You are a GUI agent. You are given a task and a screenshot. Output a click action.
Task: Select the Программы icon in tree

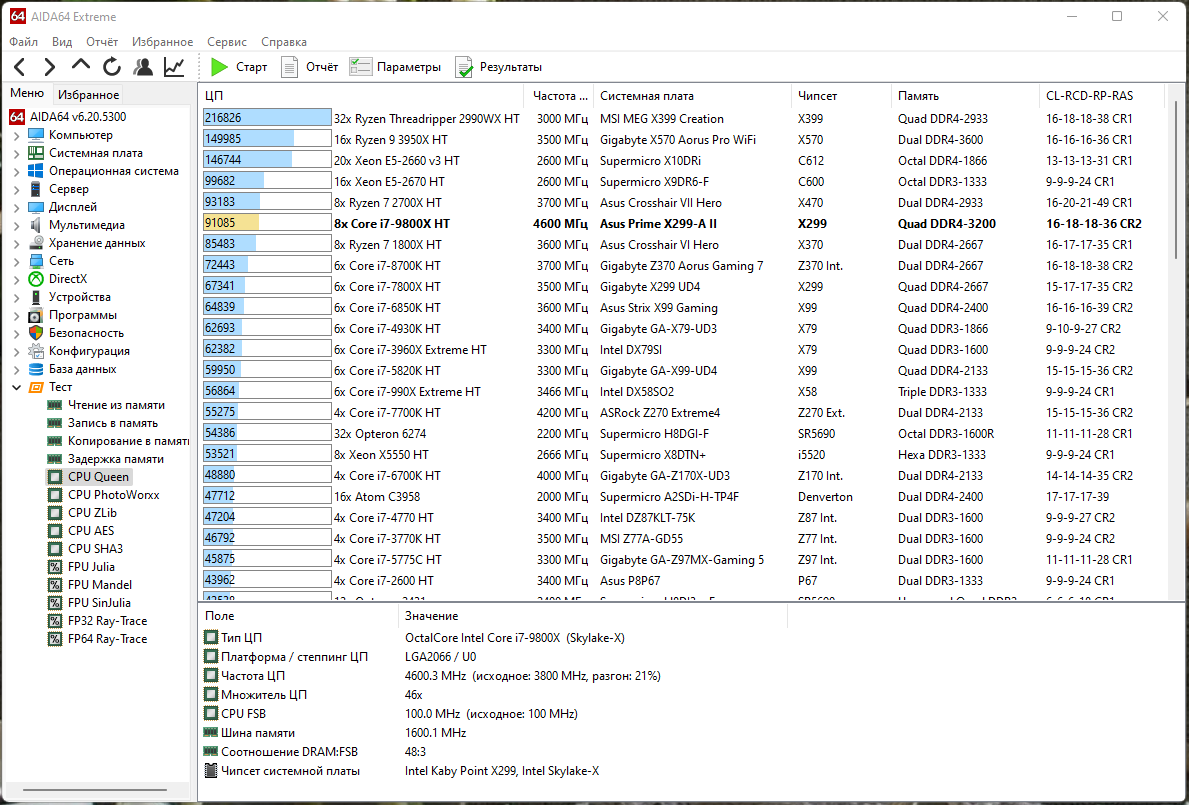(36, 315)
